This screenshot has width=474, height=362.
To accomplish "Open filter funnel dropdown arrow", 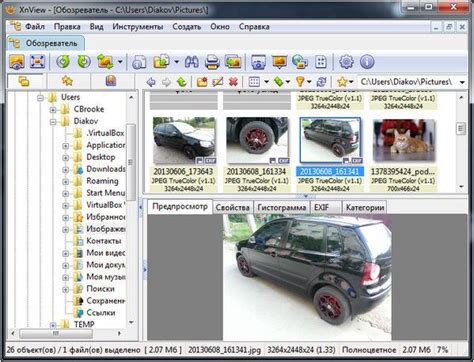I will [x=309, y=82].
